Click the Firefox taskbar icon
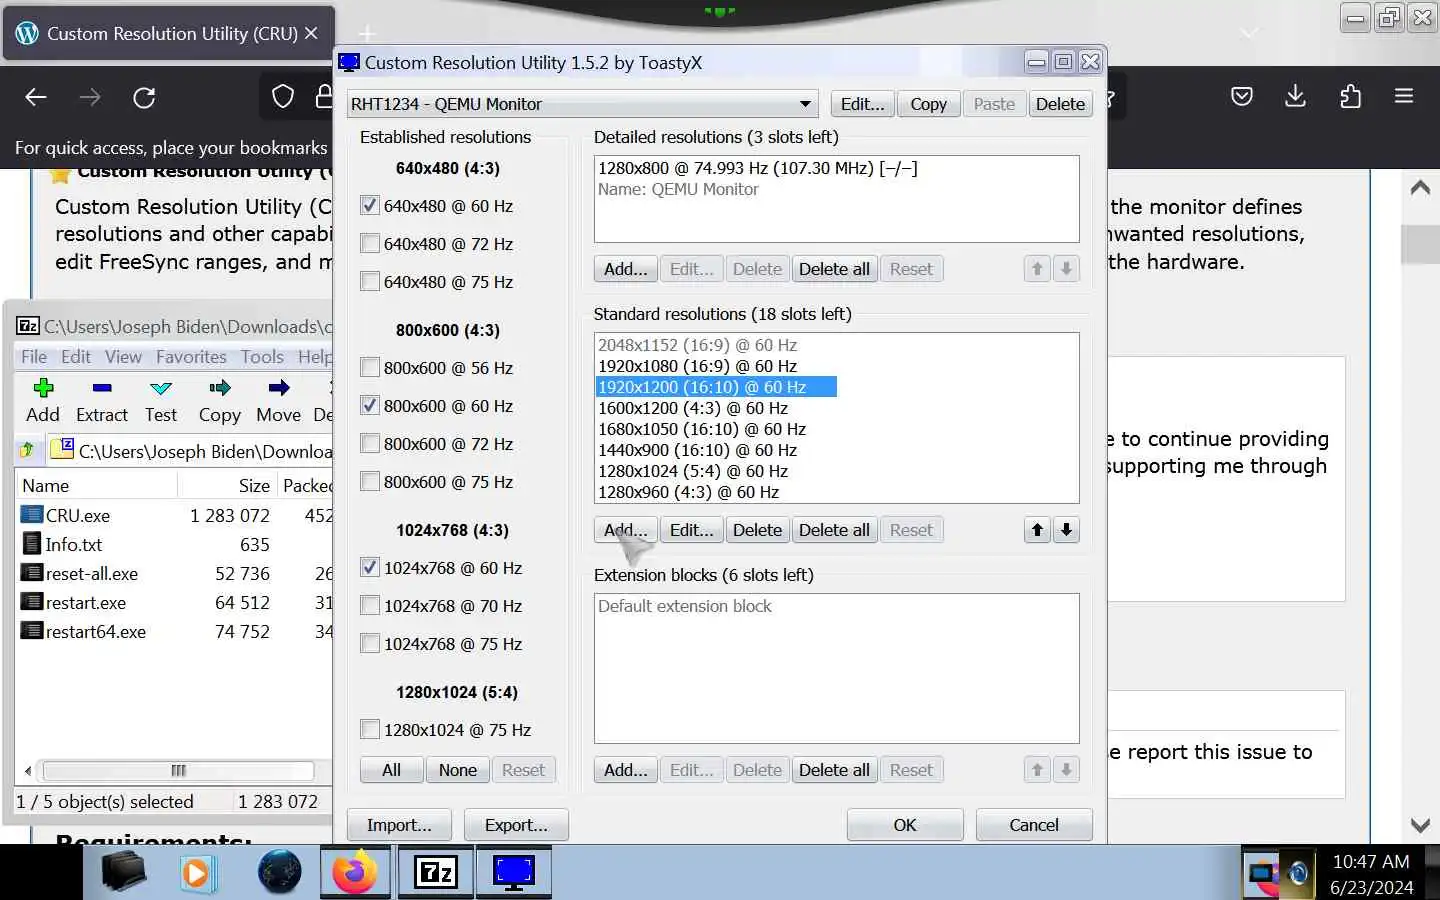 point(355,873)
